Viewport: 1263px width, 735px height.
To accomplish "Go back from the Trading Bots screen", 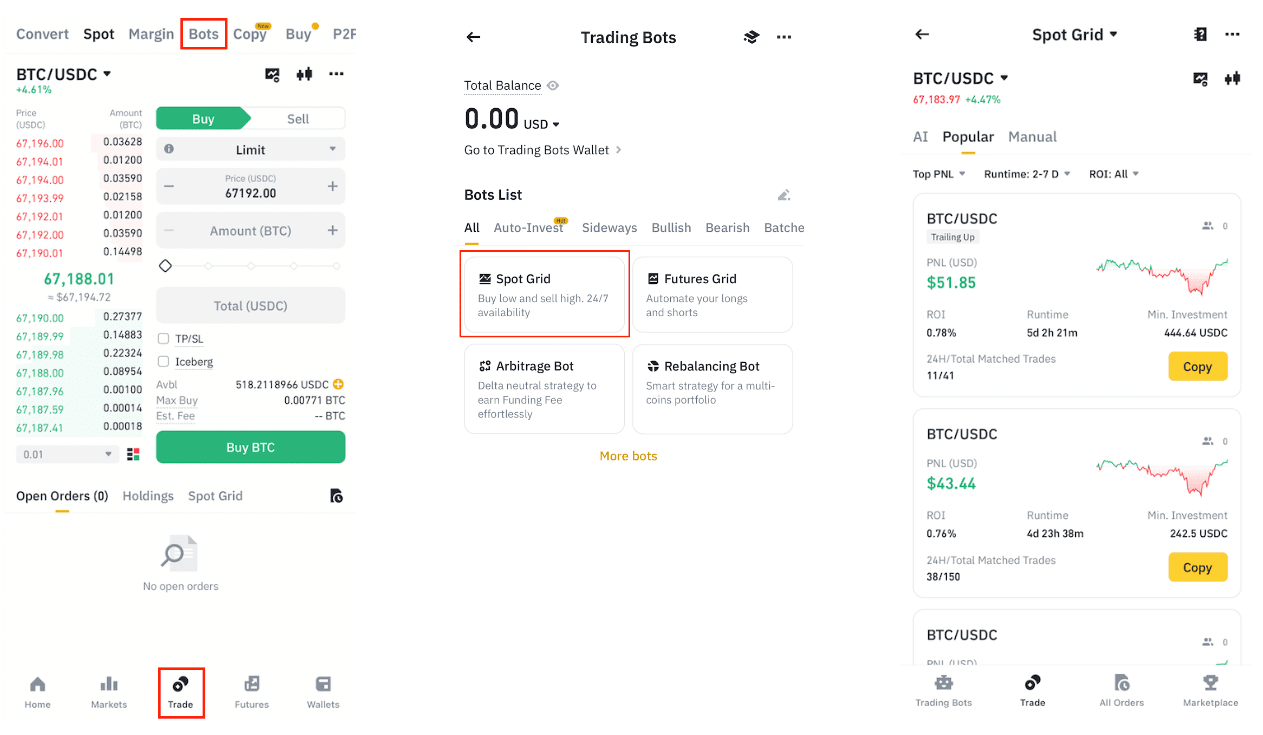I will pos(474,37).
